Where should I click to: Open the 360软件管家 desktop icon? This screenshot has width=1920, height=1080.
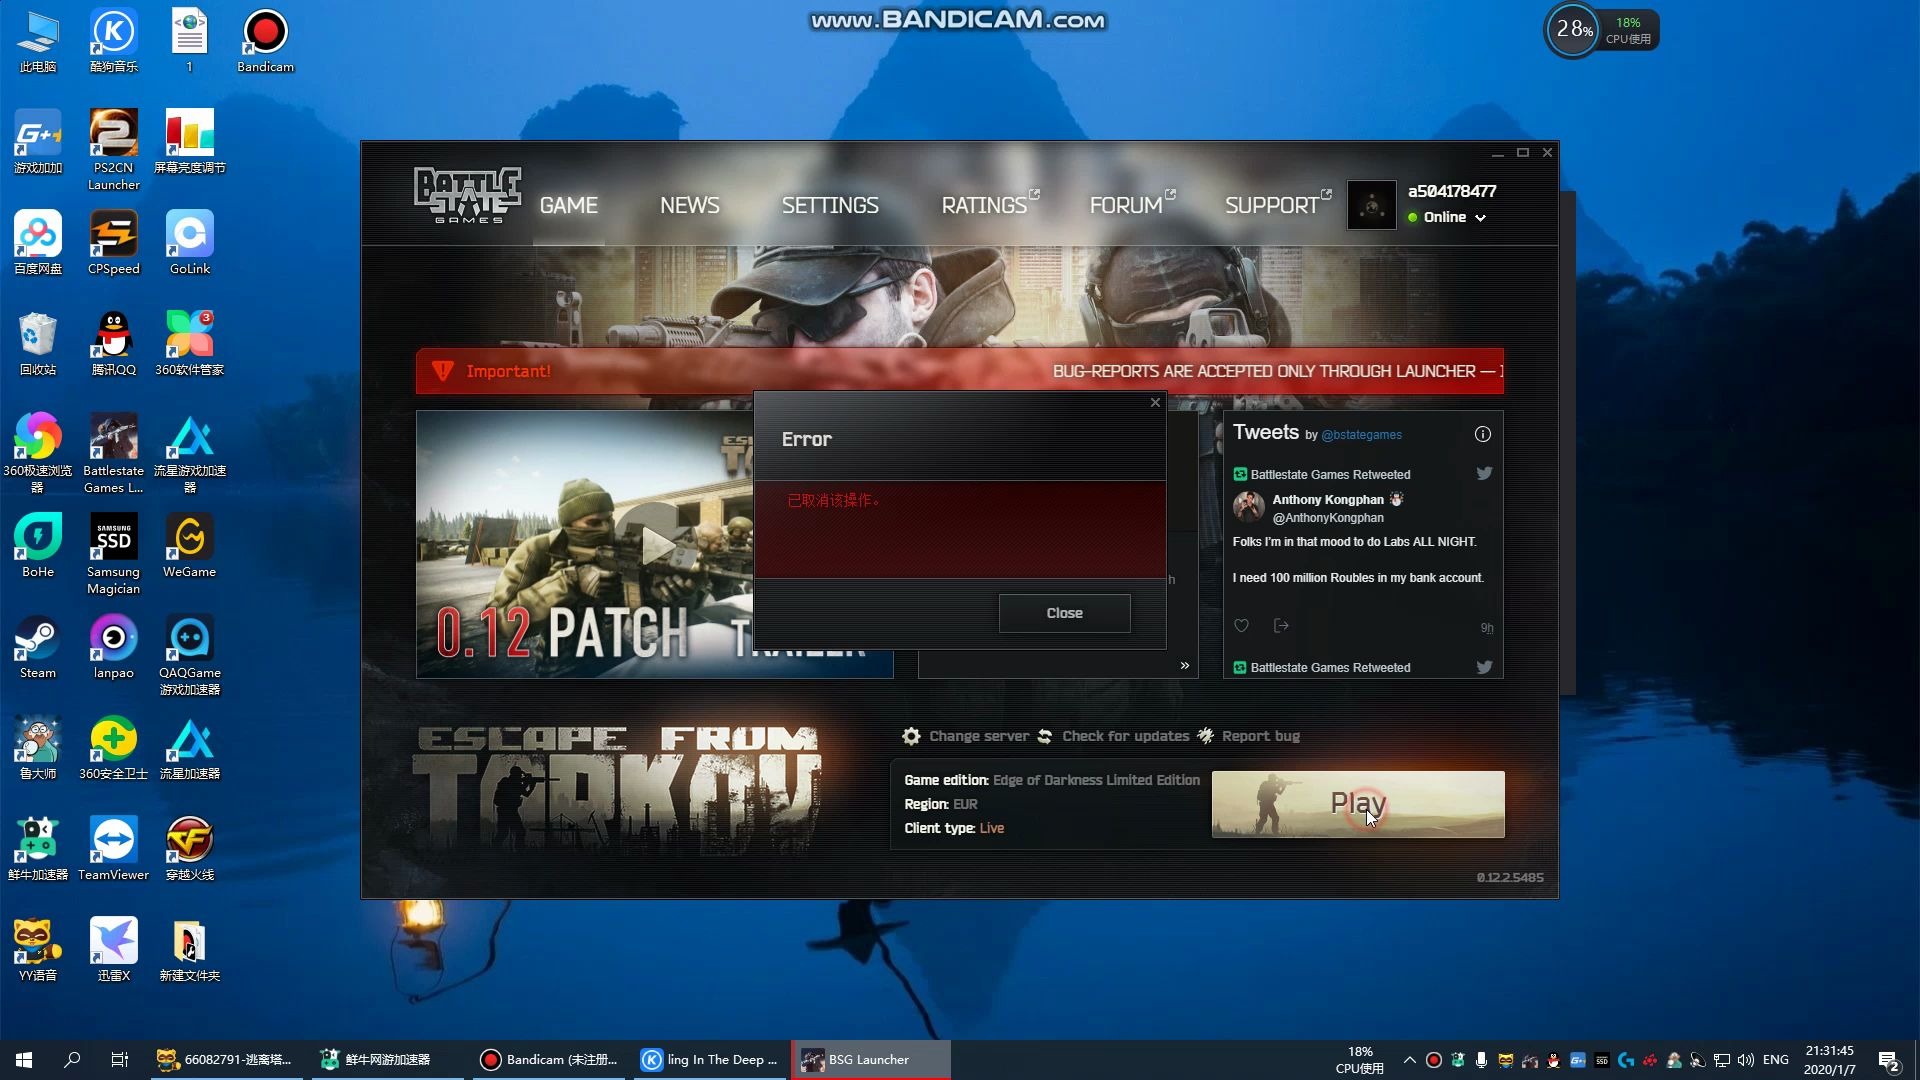click(189, 345)
